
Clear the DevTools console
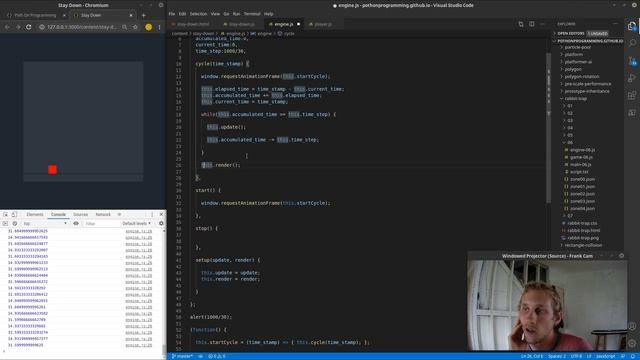point(15,224)
